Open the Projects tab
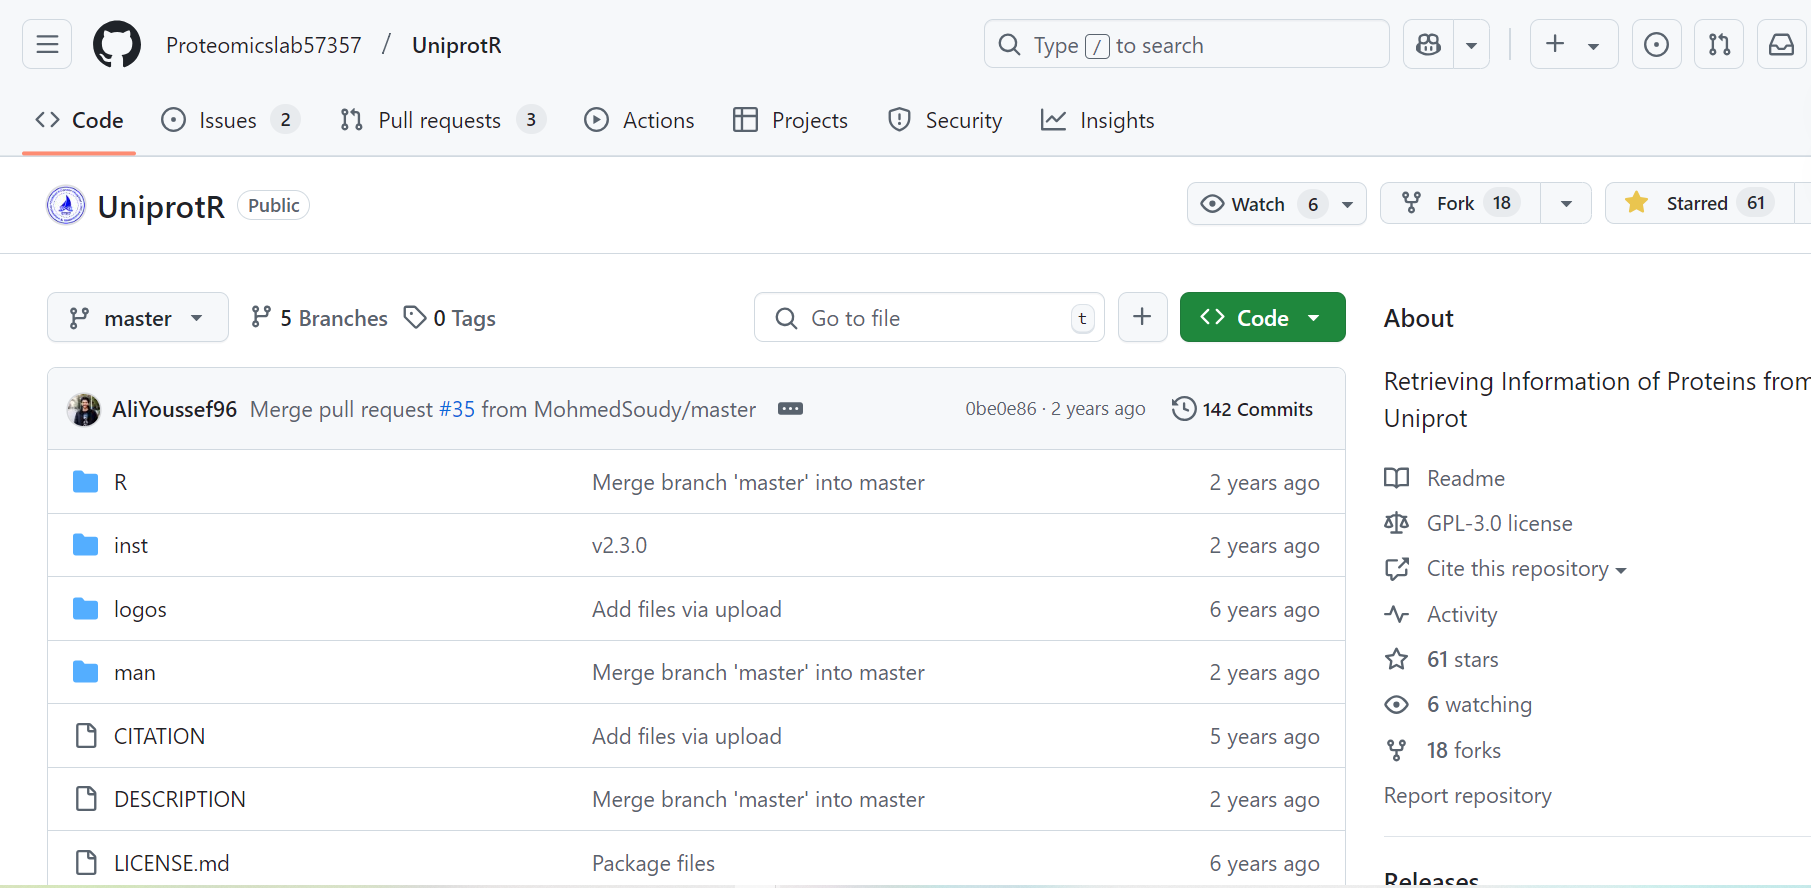 790,120
